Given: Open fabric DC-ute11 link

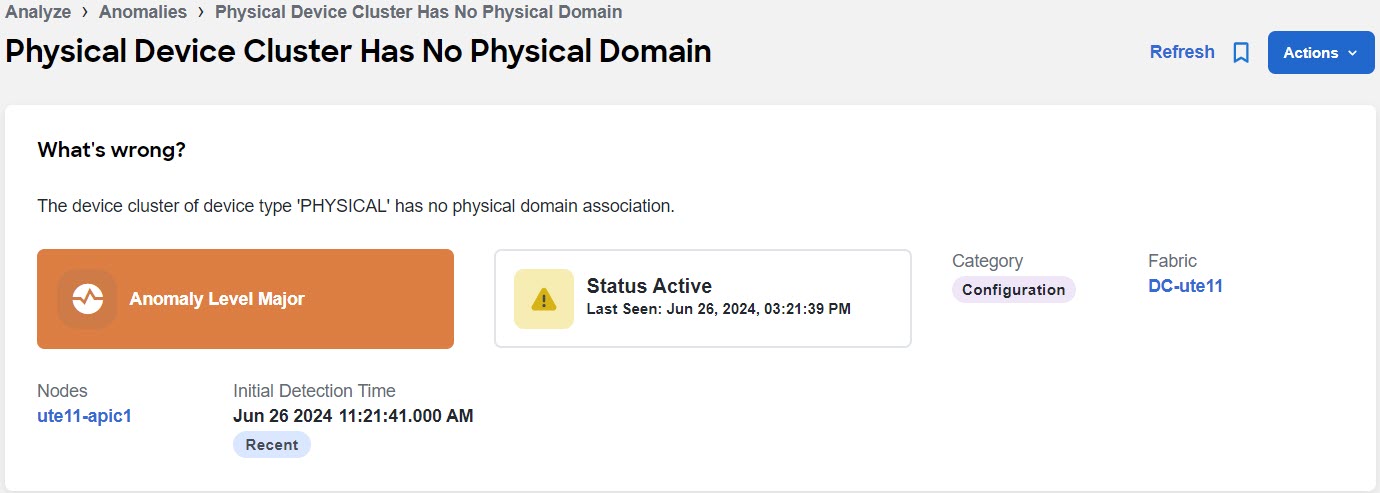Looking at the screenshot, I should point(1186,286).
